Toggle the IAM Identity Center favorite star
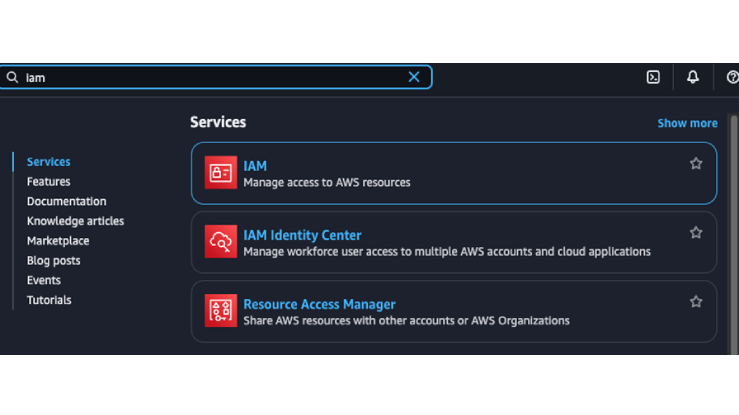739x415 pixels. (696, 232)
